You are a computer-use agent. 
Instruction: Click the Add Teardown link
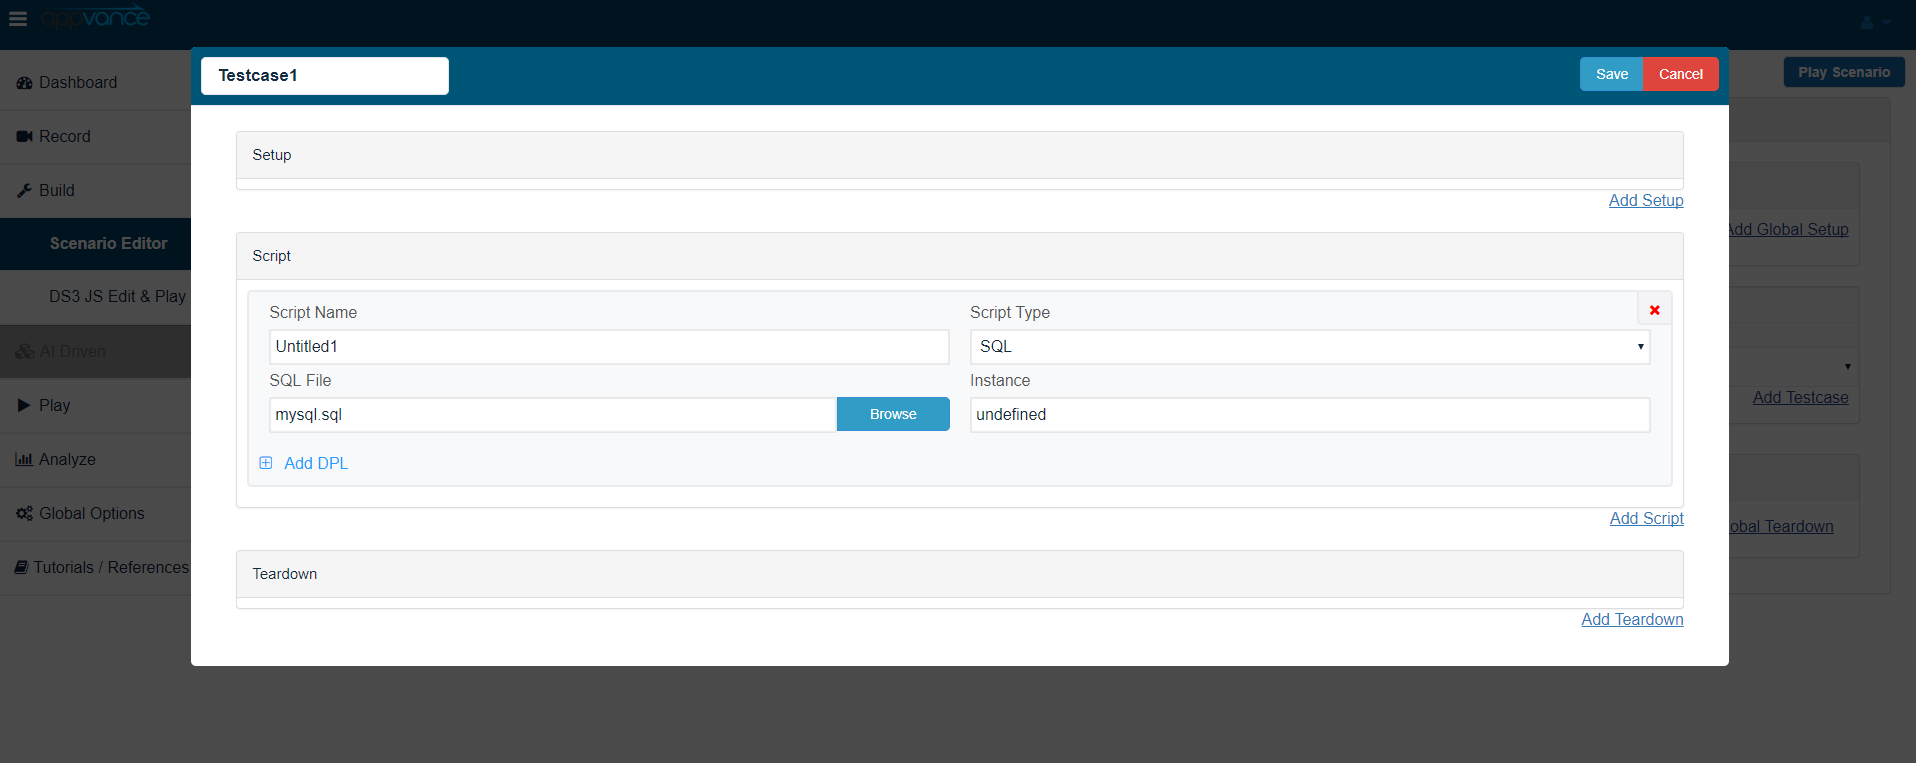pyautogui.click(x=1632, y=619)
